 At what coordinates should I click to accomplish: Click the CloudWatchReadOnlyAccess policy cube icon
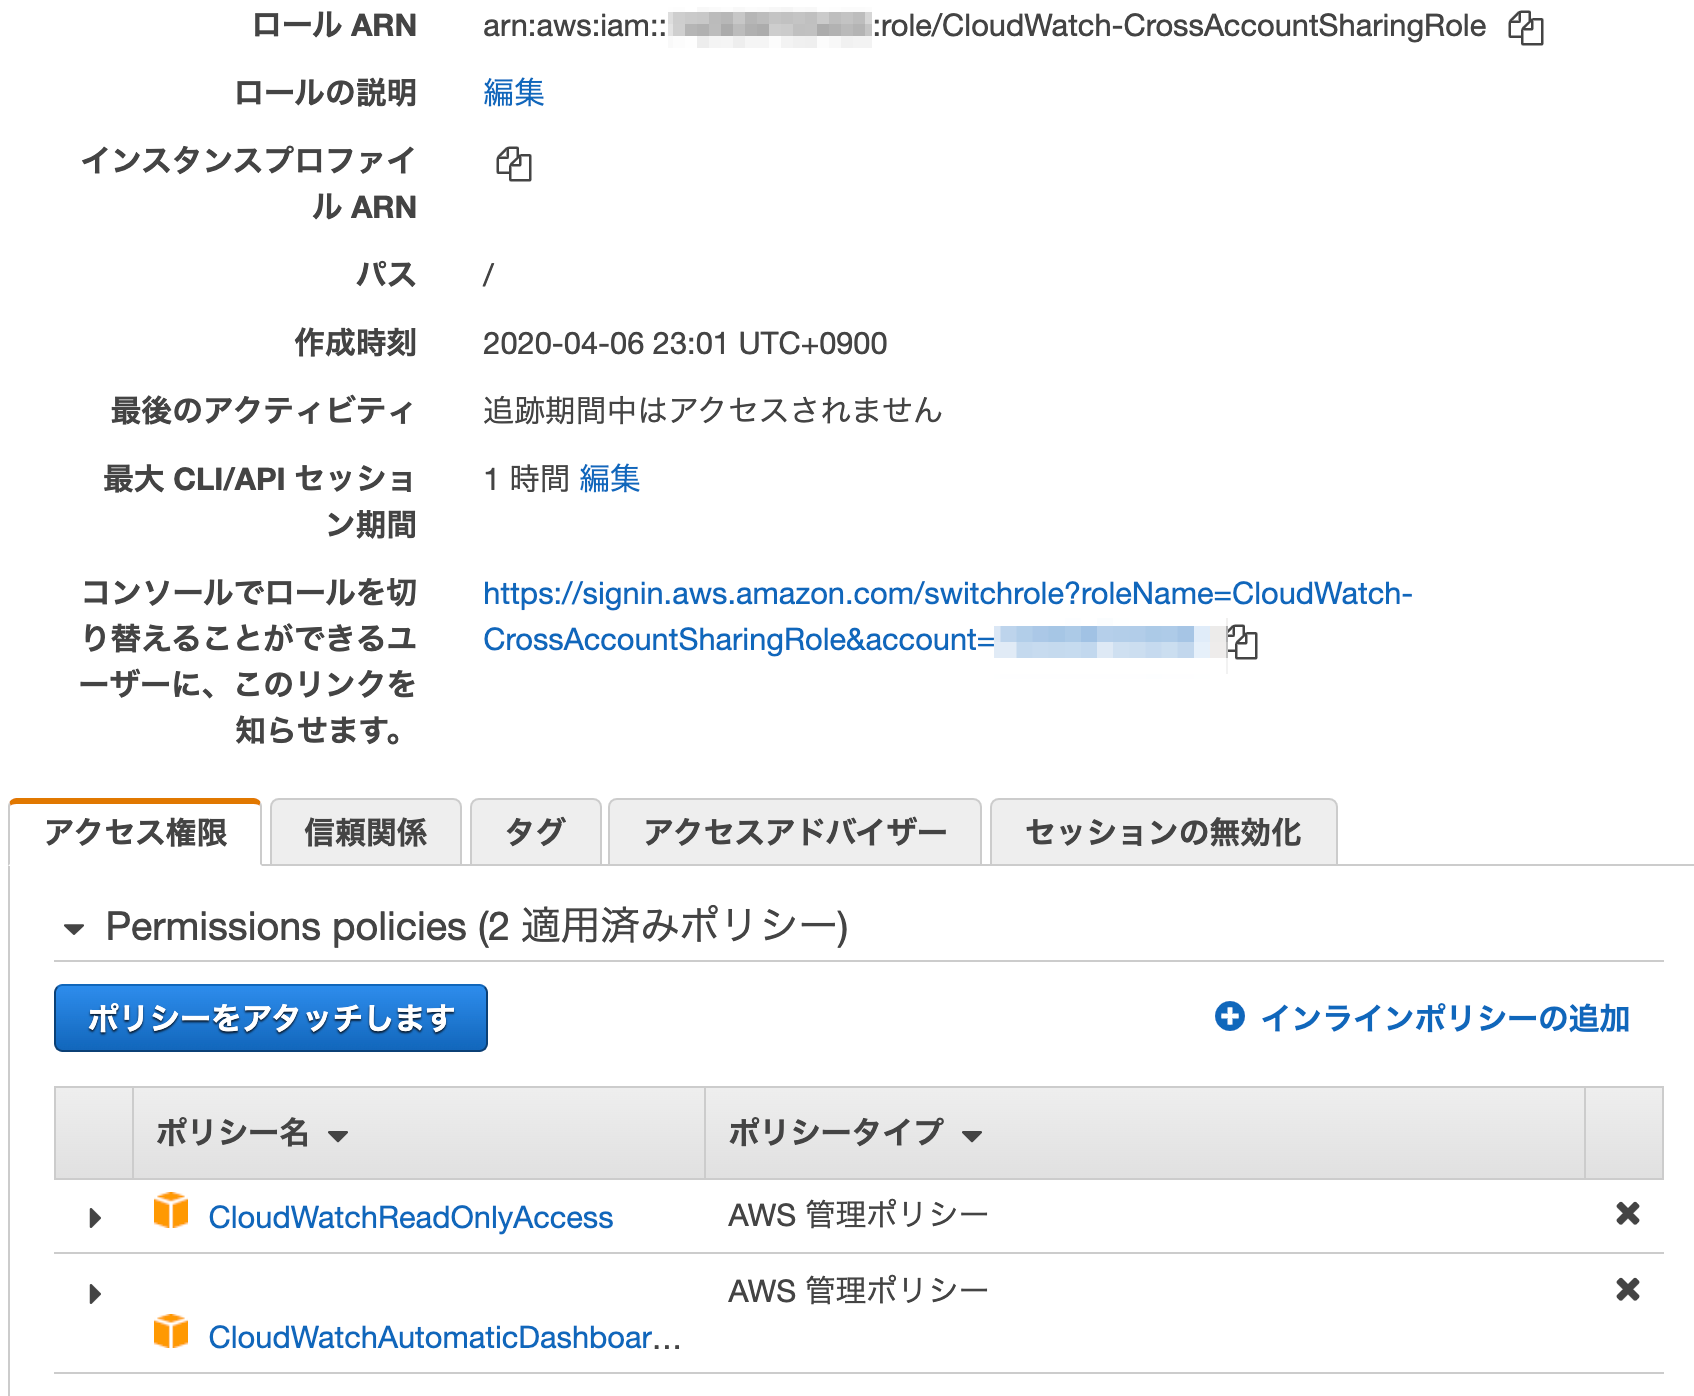click(171, 1210)
